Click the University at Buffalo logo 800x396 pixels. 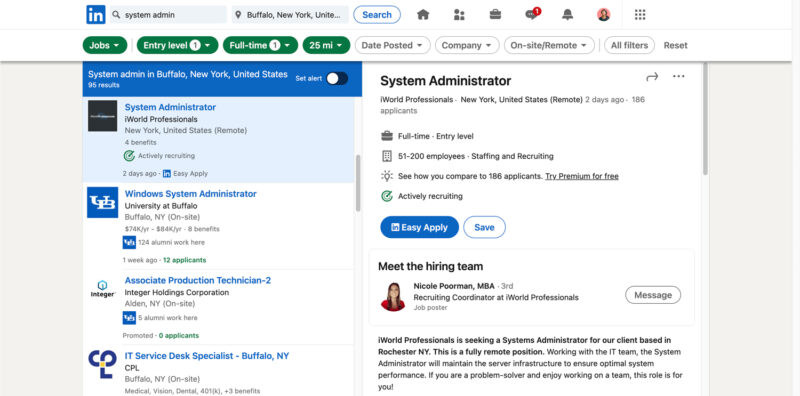click(x=103, y=203)
